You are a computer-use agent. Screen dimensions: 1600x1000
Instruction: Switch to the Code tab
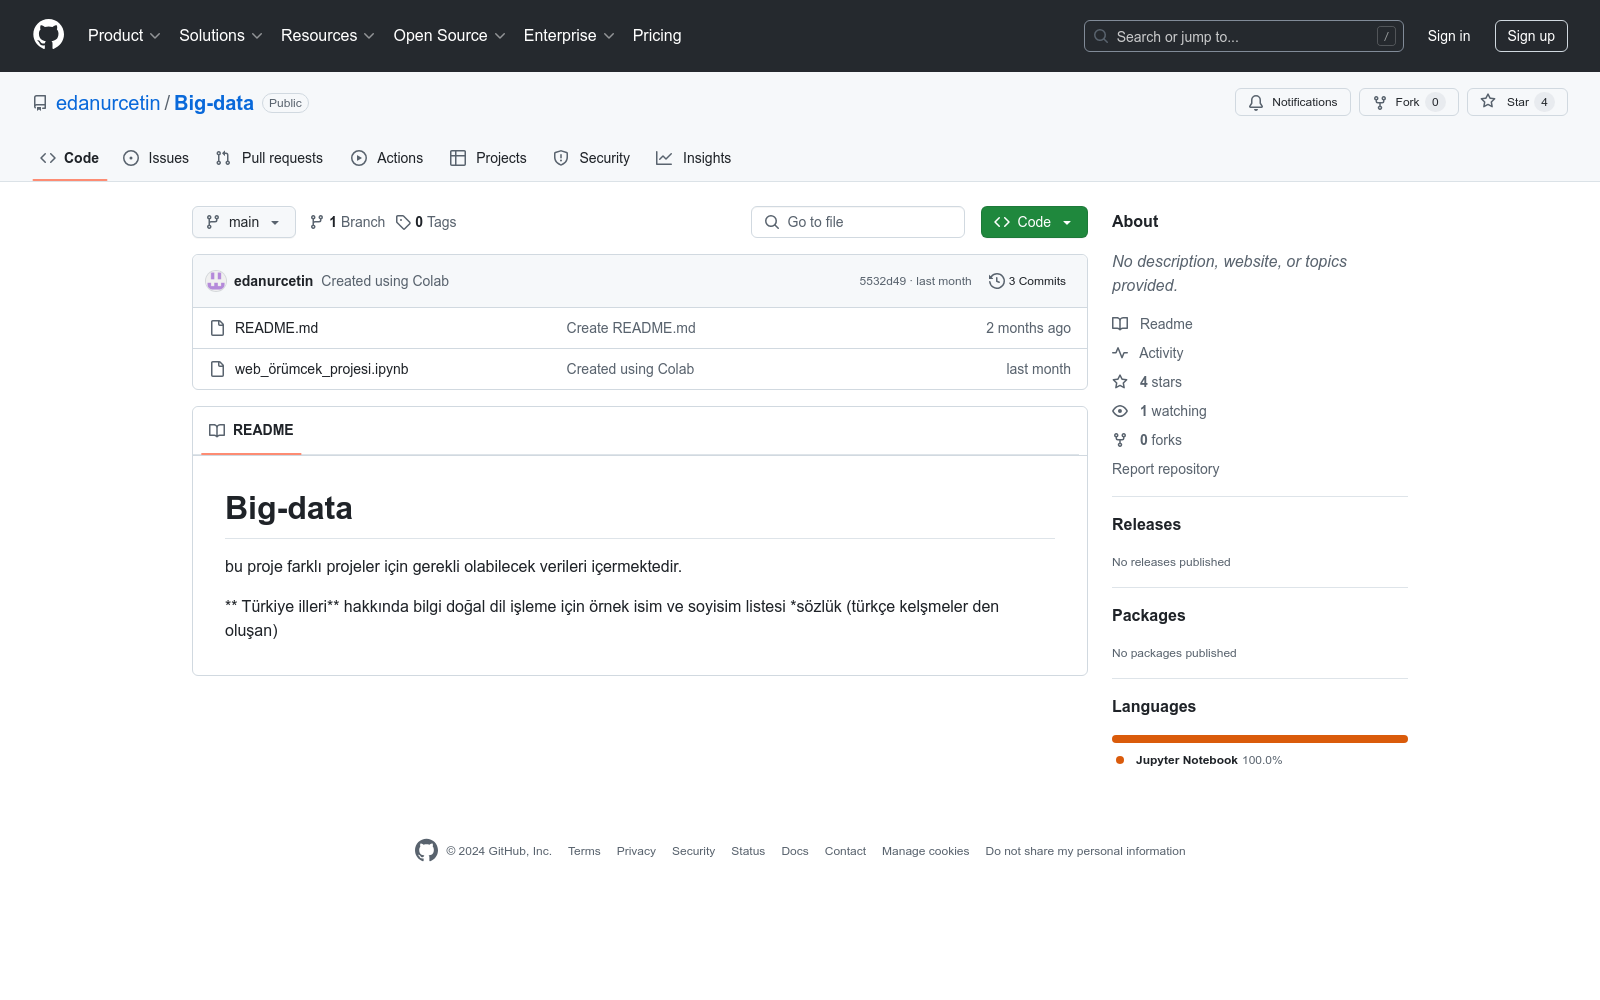pos(70,158)
